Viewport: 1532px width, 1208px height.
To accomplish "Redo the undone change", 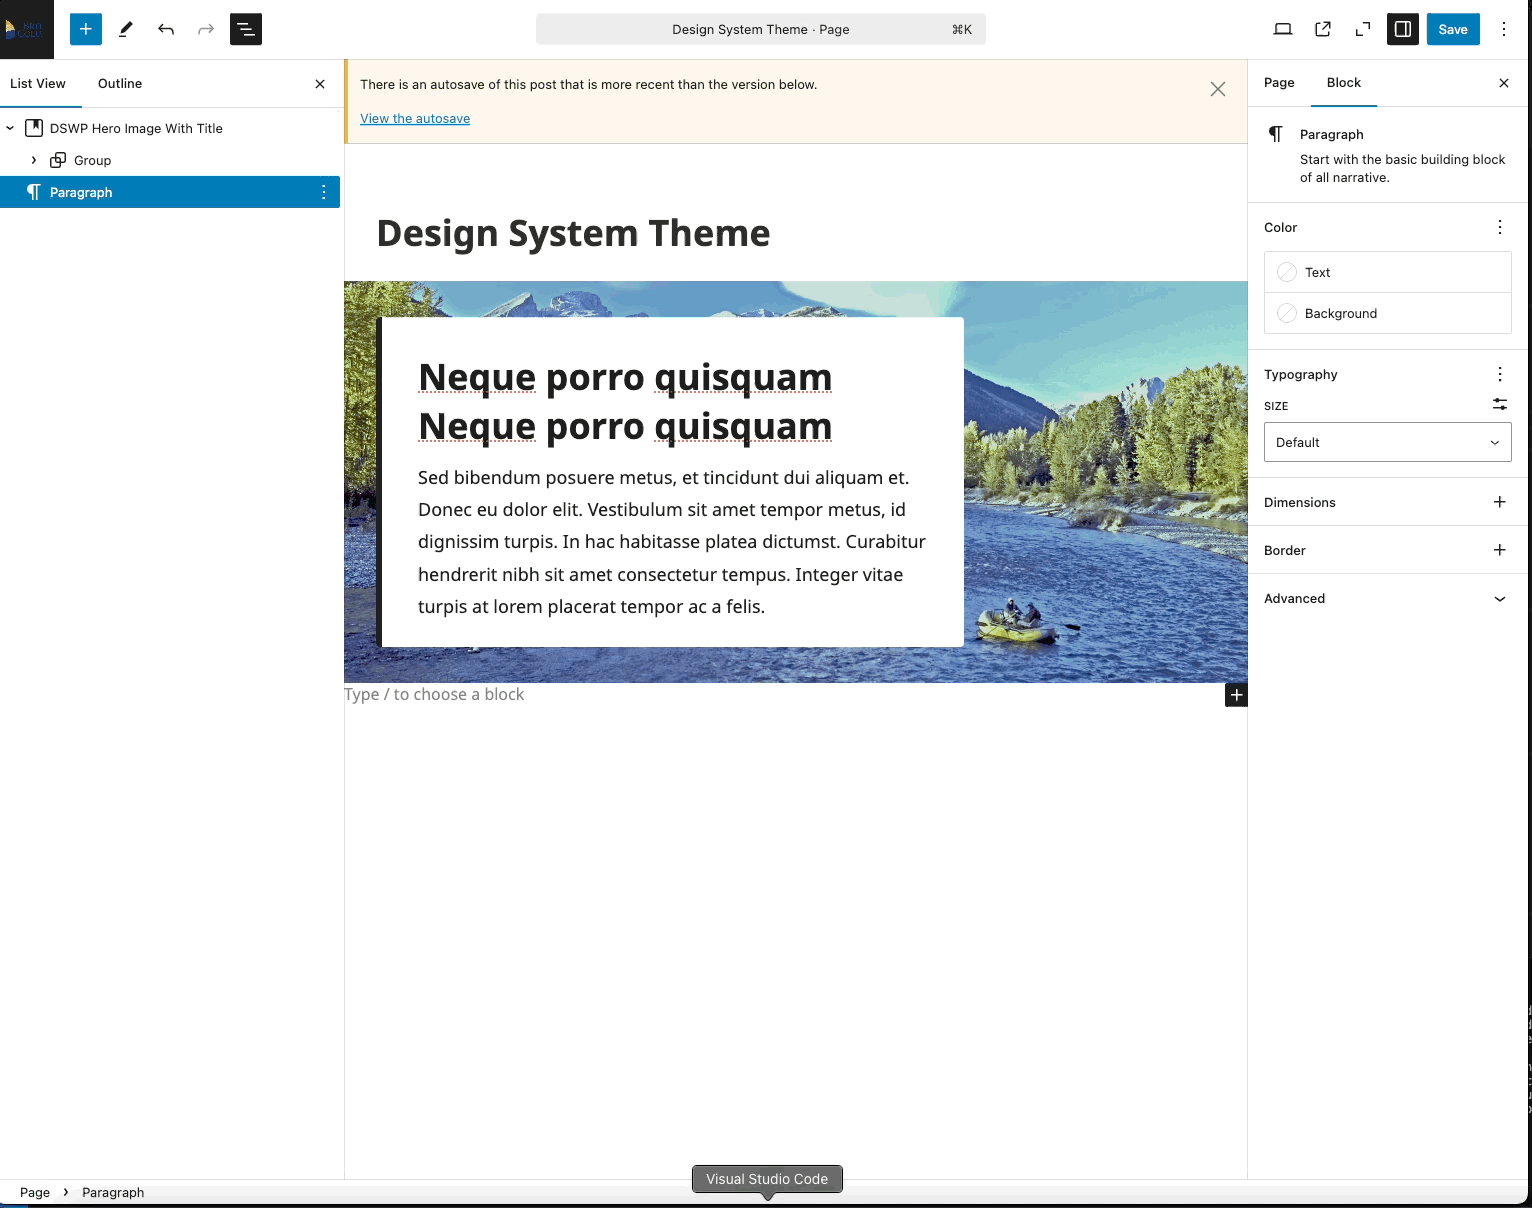I will (x=206, y=29).
